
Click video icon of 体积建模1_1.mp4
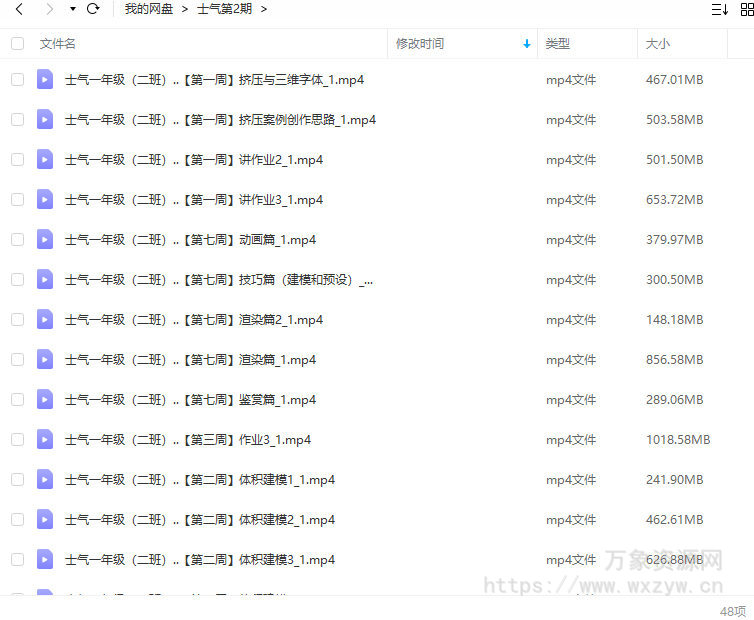(x=45, y=479)
